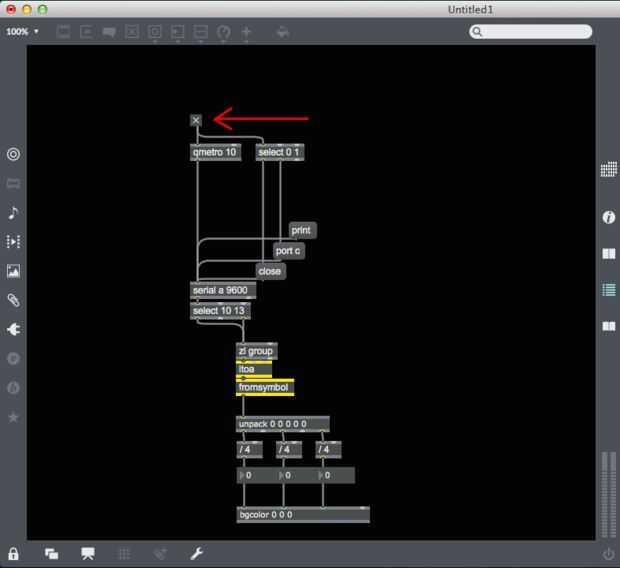The width and height of the screenshot is (620, 568).
Task: Open the 100% zoom dropdown
Action: (22, 32)
